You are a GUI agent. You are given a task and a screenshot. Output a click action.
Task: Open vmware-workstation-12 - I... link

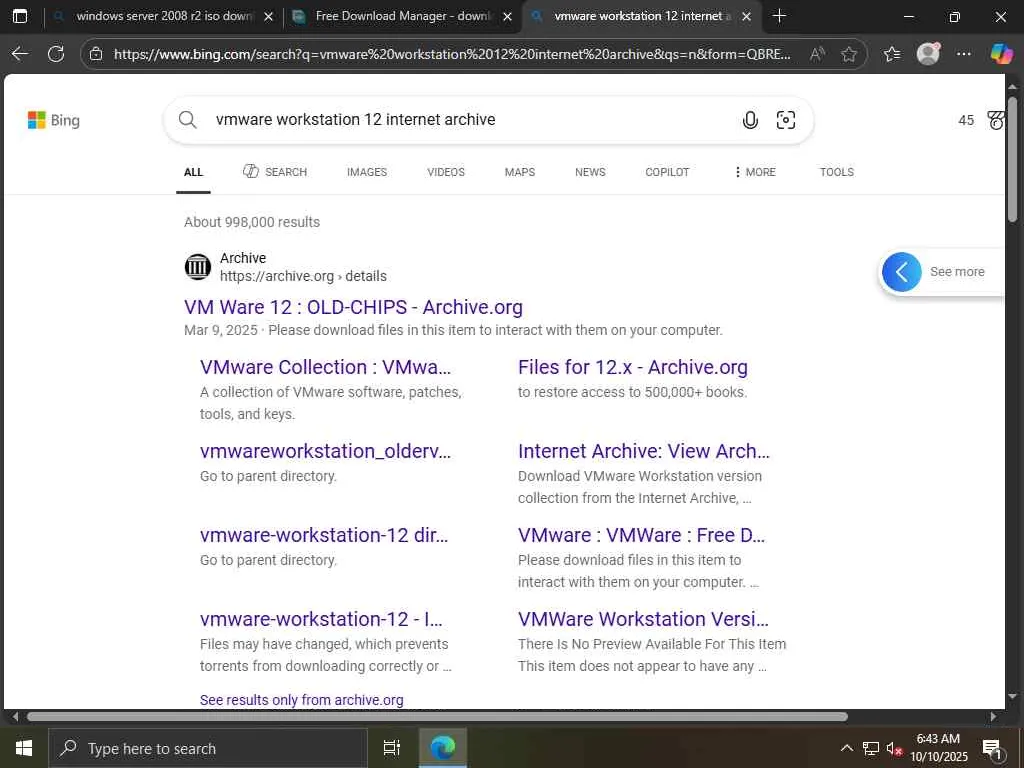click(x=321, y=619)
